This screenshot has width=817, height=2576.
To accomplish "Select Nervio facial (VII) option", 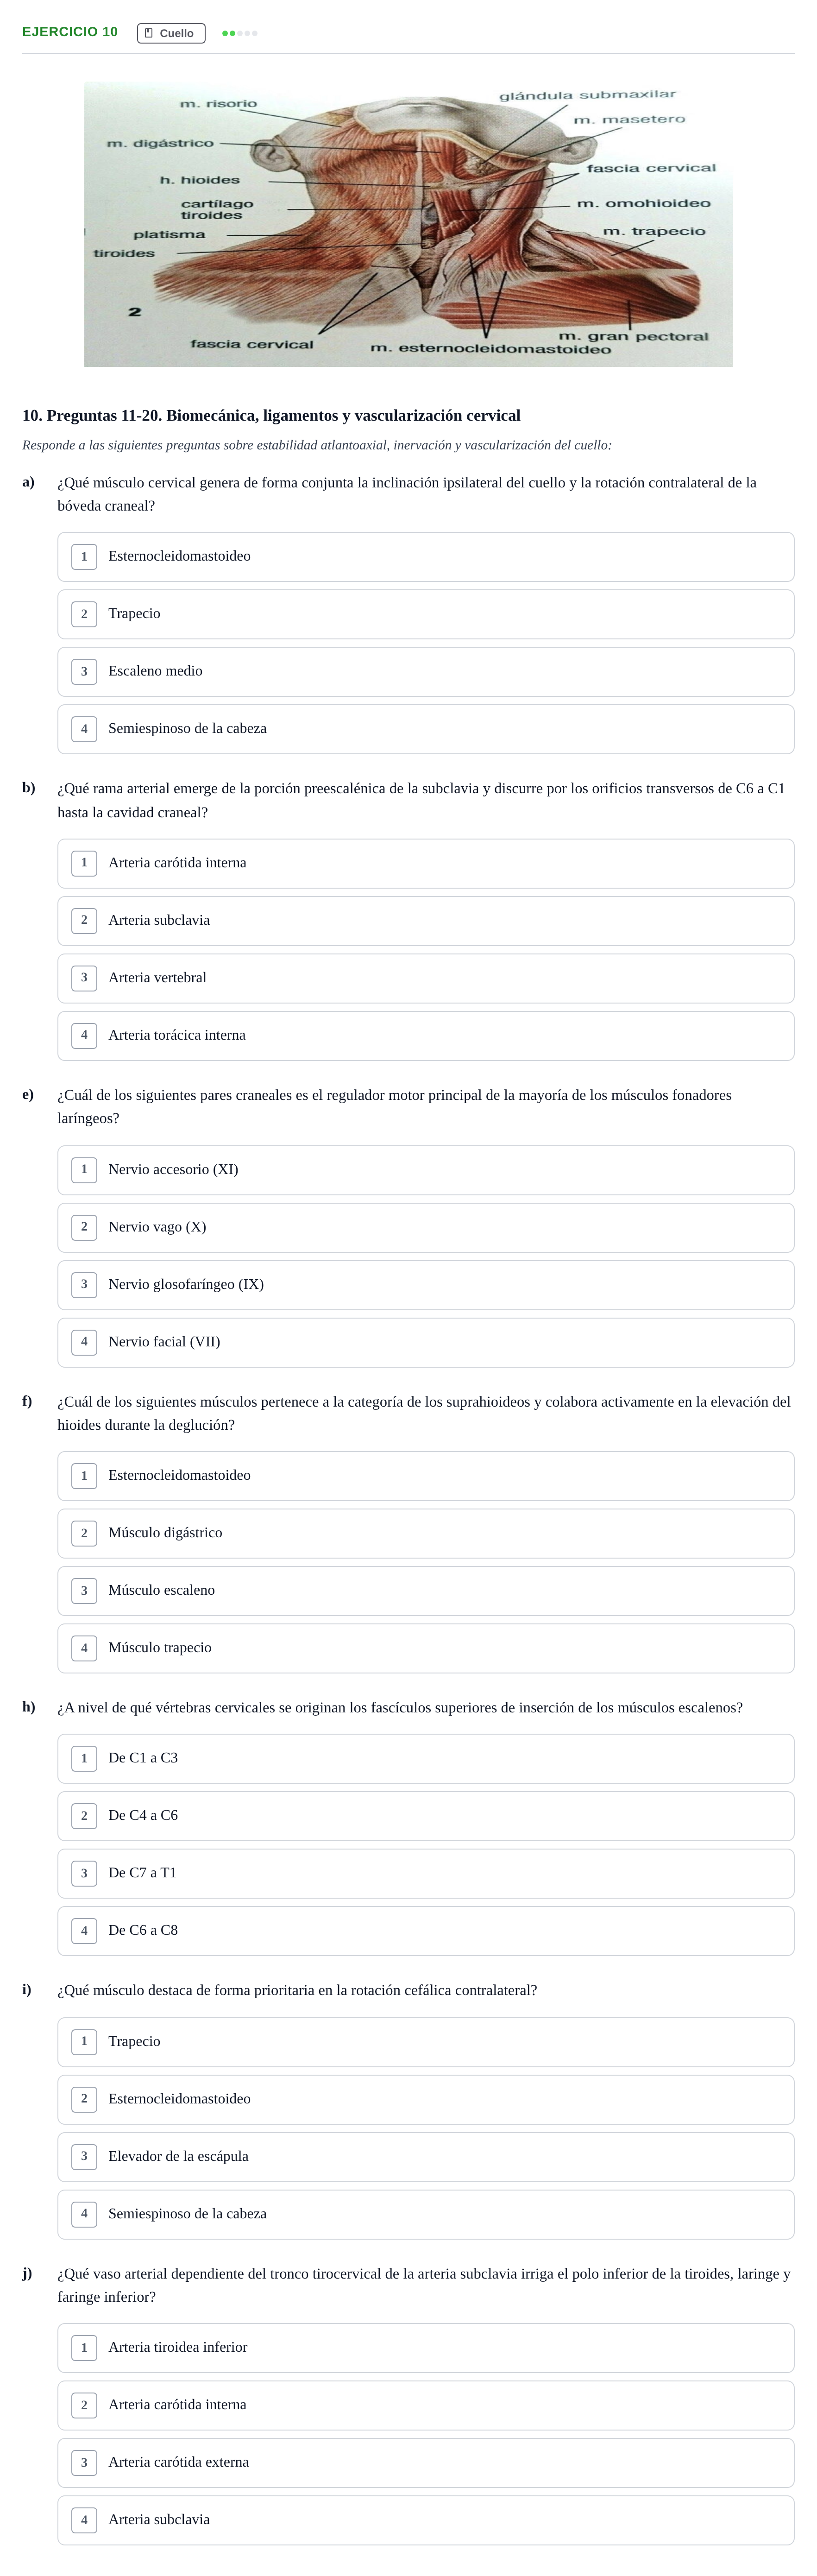I will pos(426,1343).
